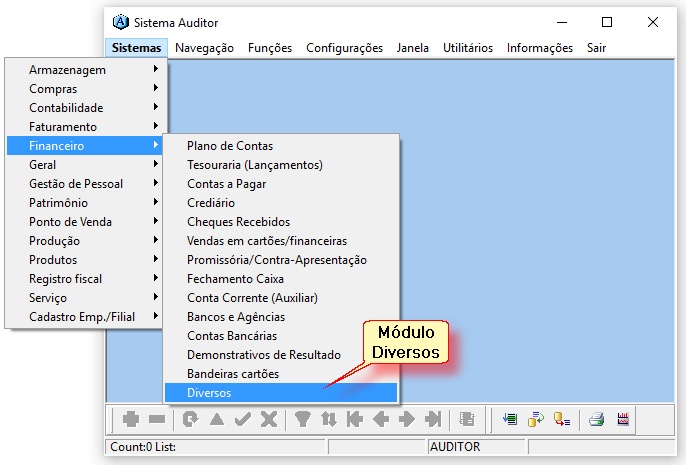Select Contas a Pagar
Image resolution: width=686 pixels, height=465 pixels.
[x=281, y=184]
